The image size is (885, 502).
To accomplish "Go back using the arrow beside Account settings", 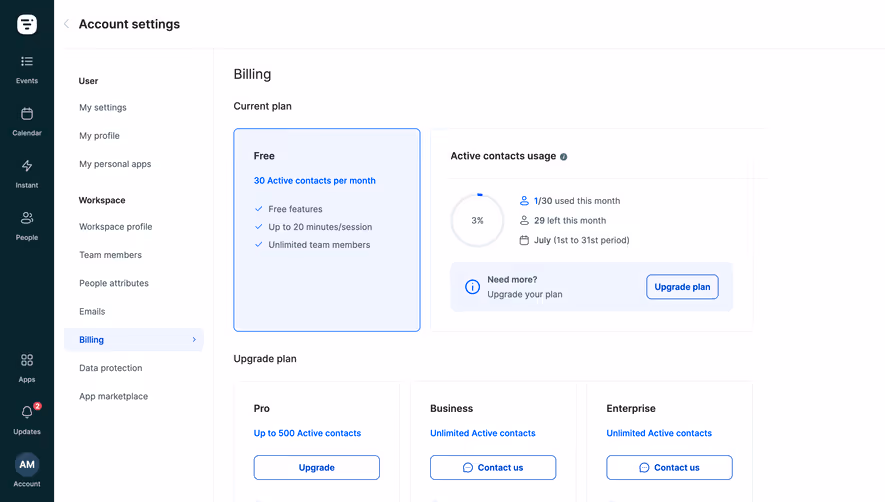I will [x=67, y=24].
